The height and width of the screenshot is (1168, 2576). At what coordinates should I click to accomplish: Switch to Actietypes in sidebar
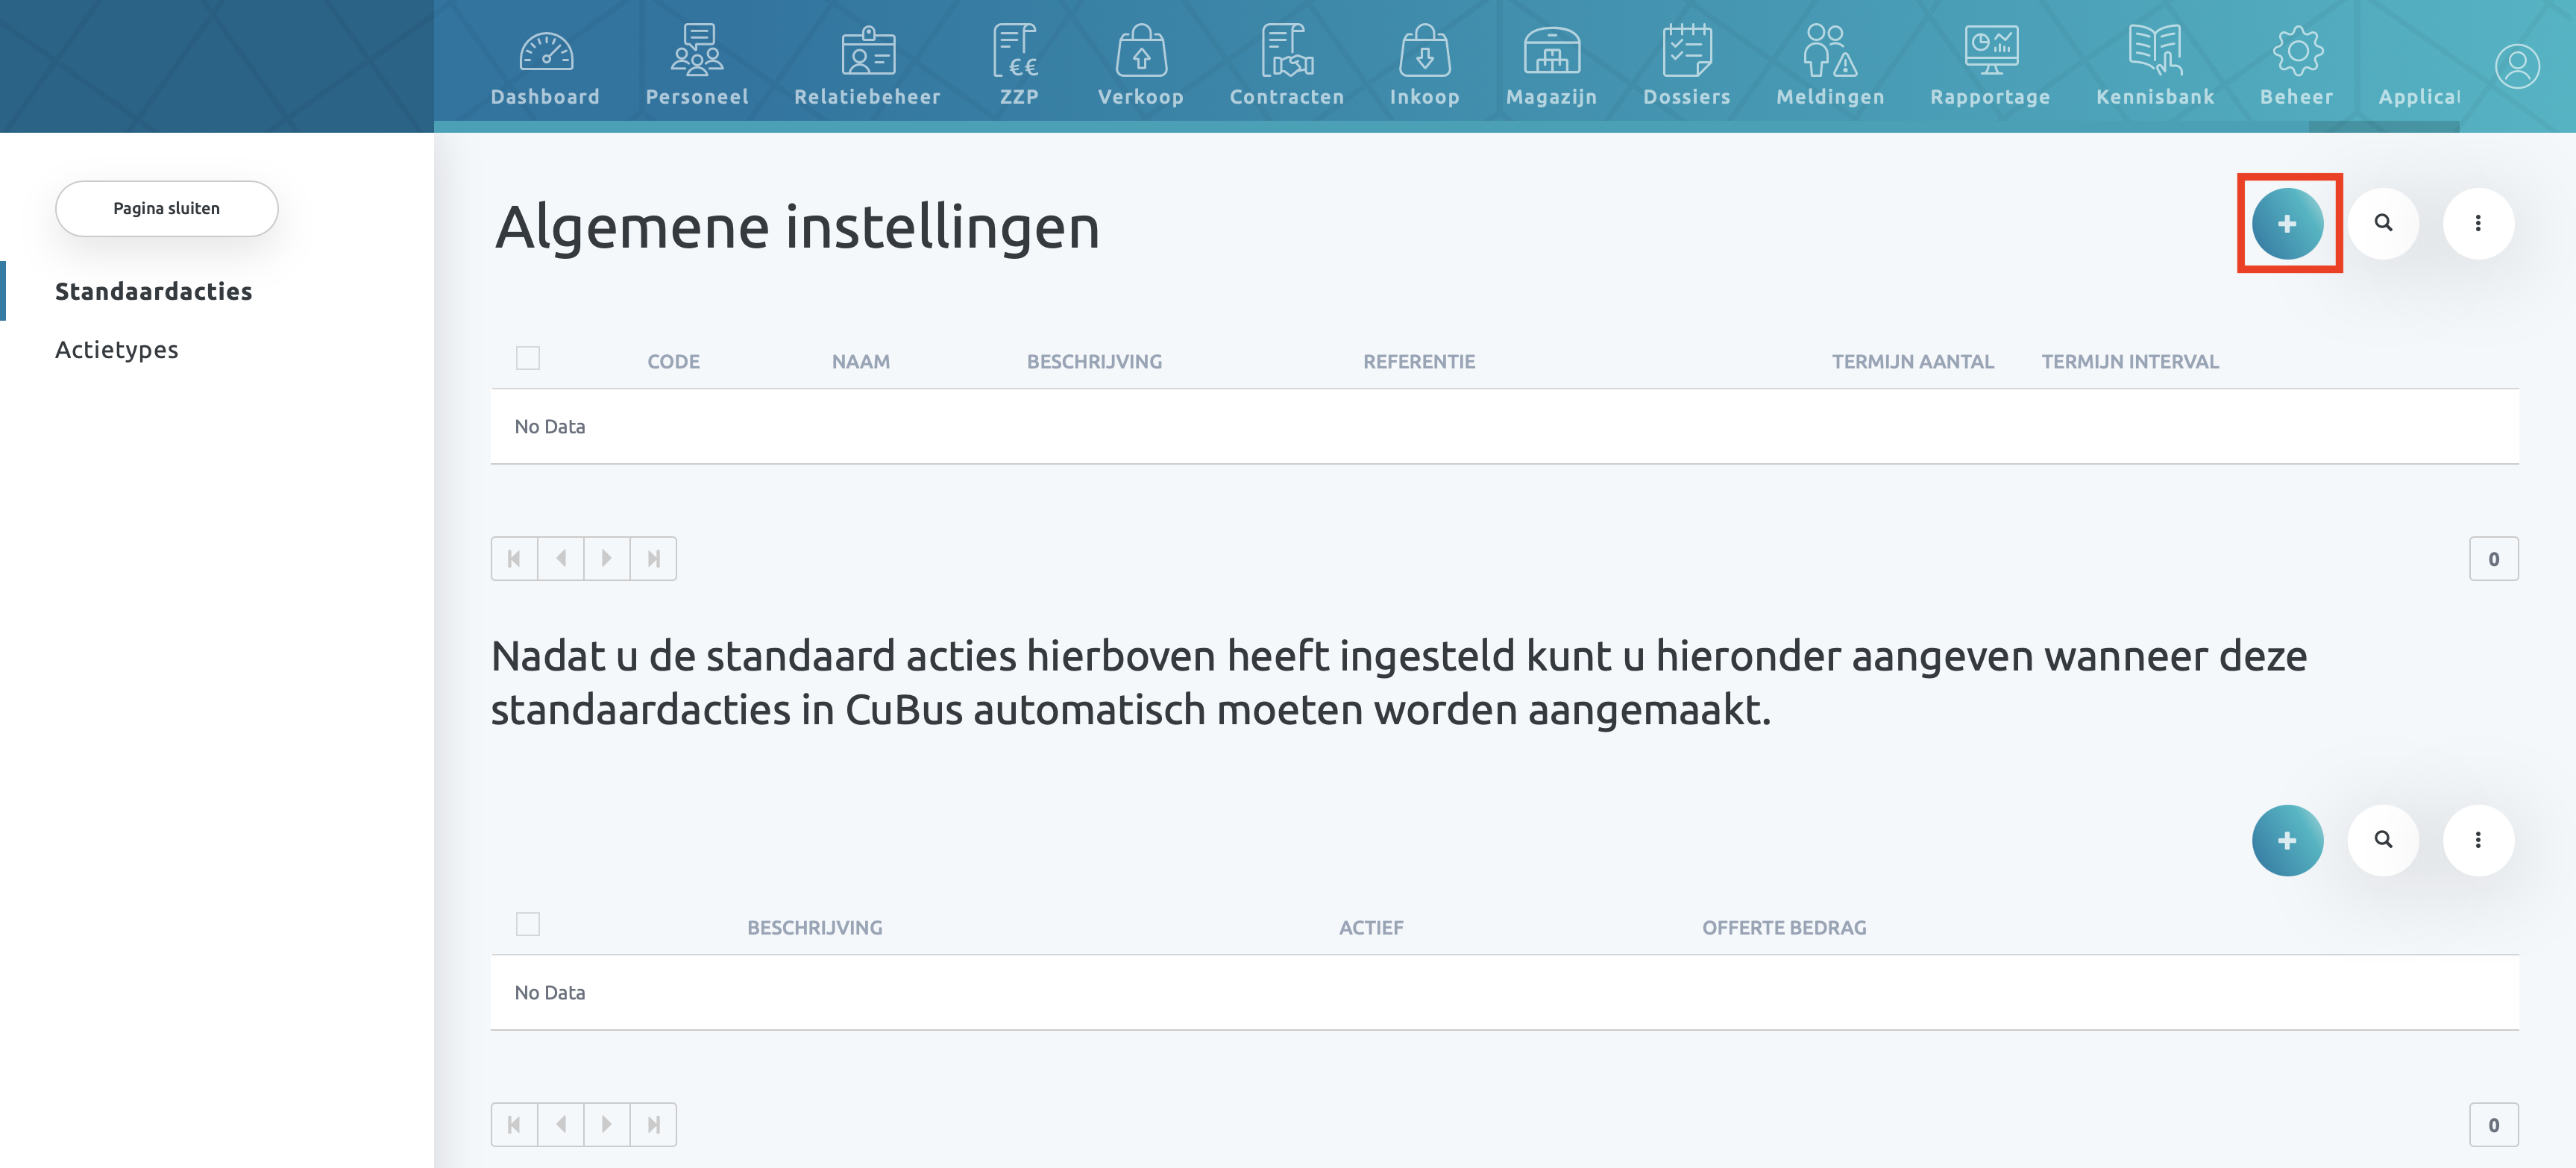[x=117, y=350]
